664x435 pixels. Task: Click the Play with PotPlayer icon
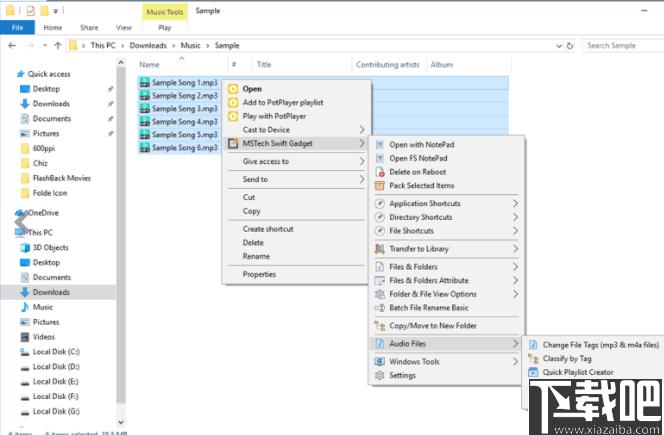233,115
